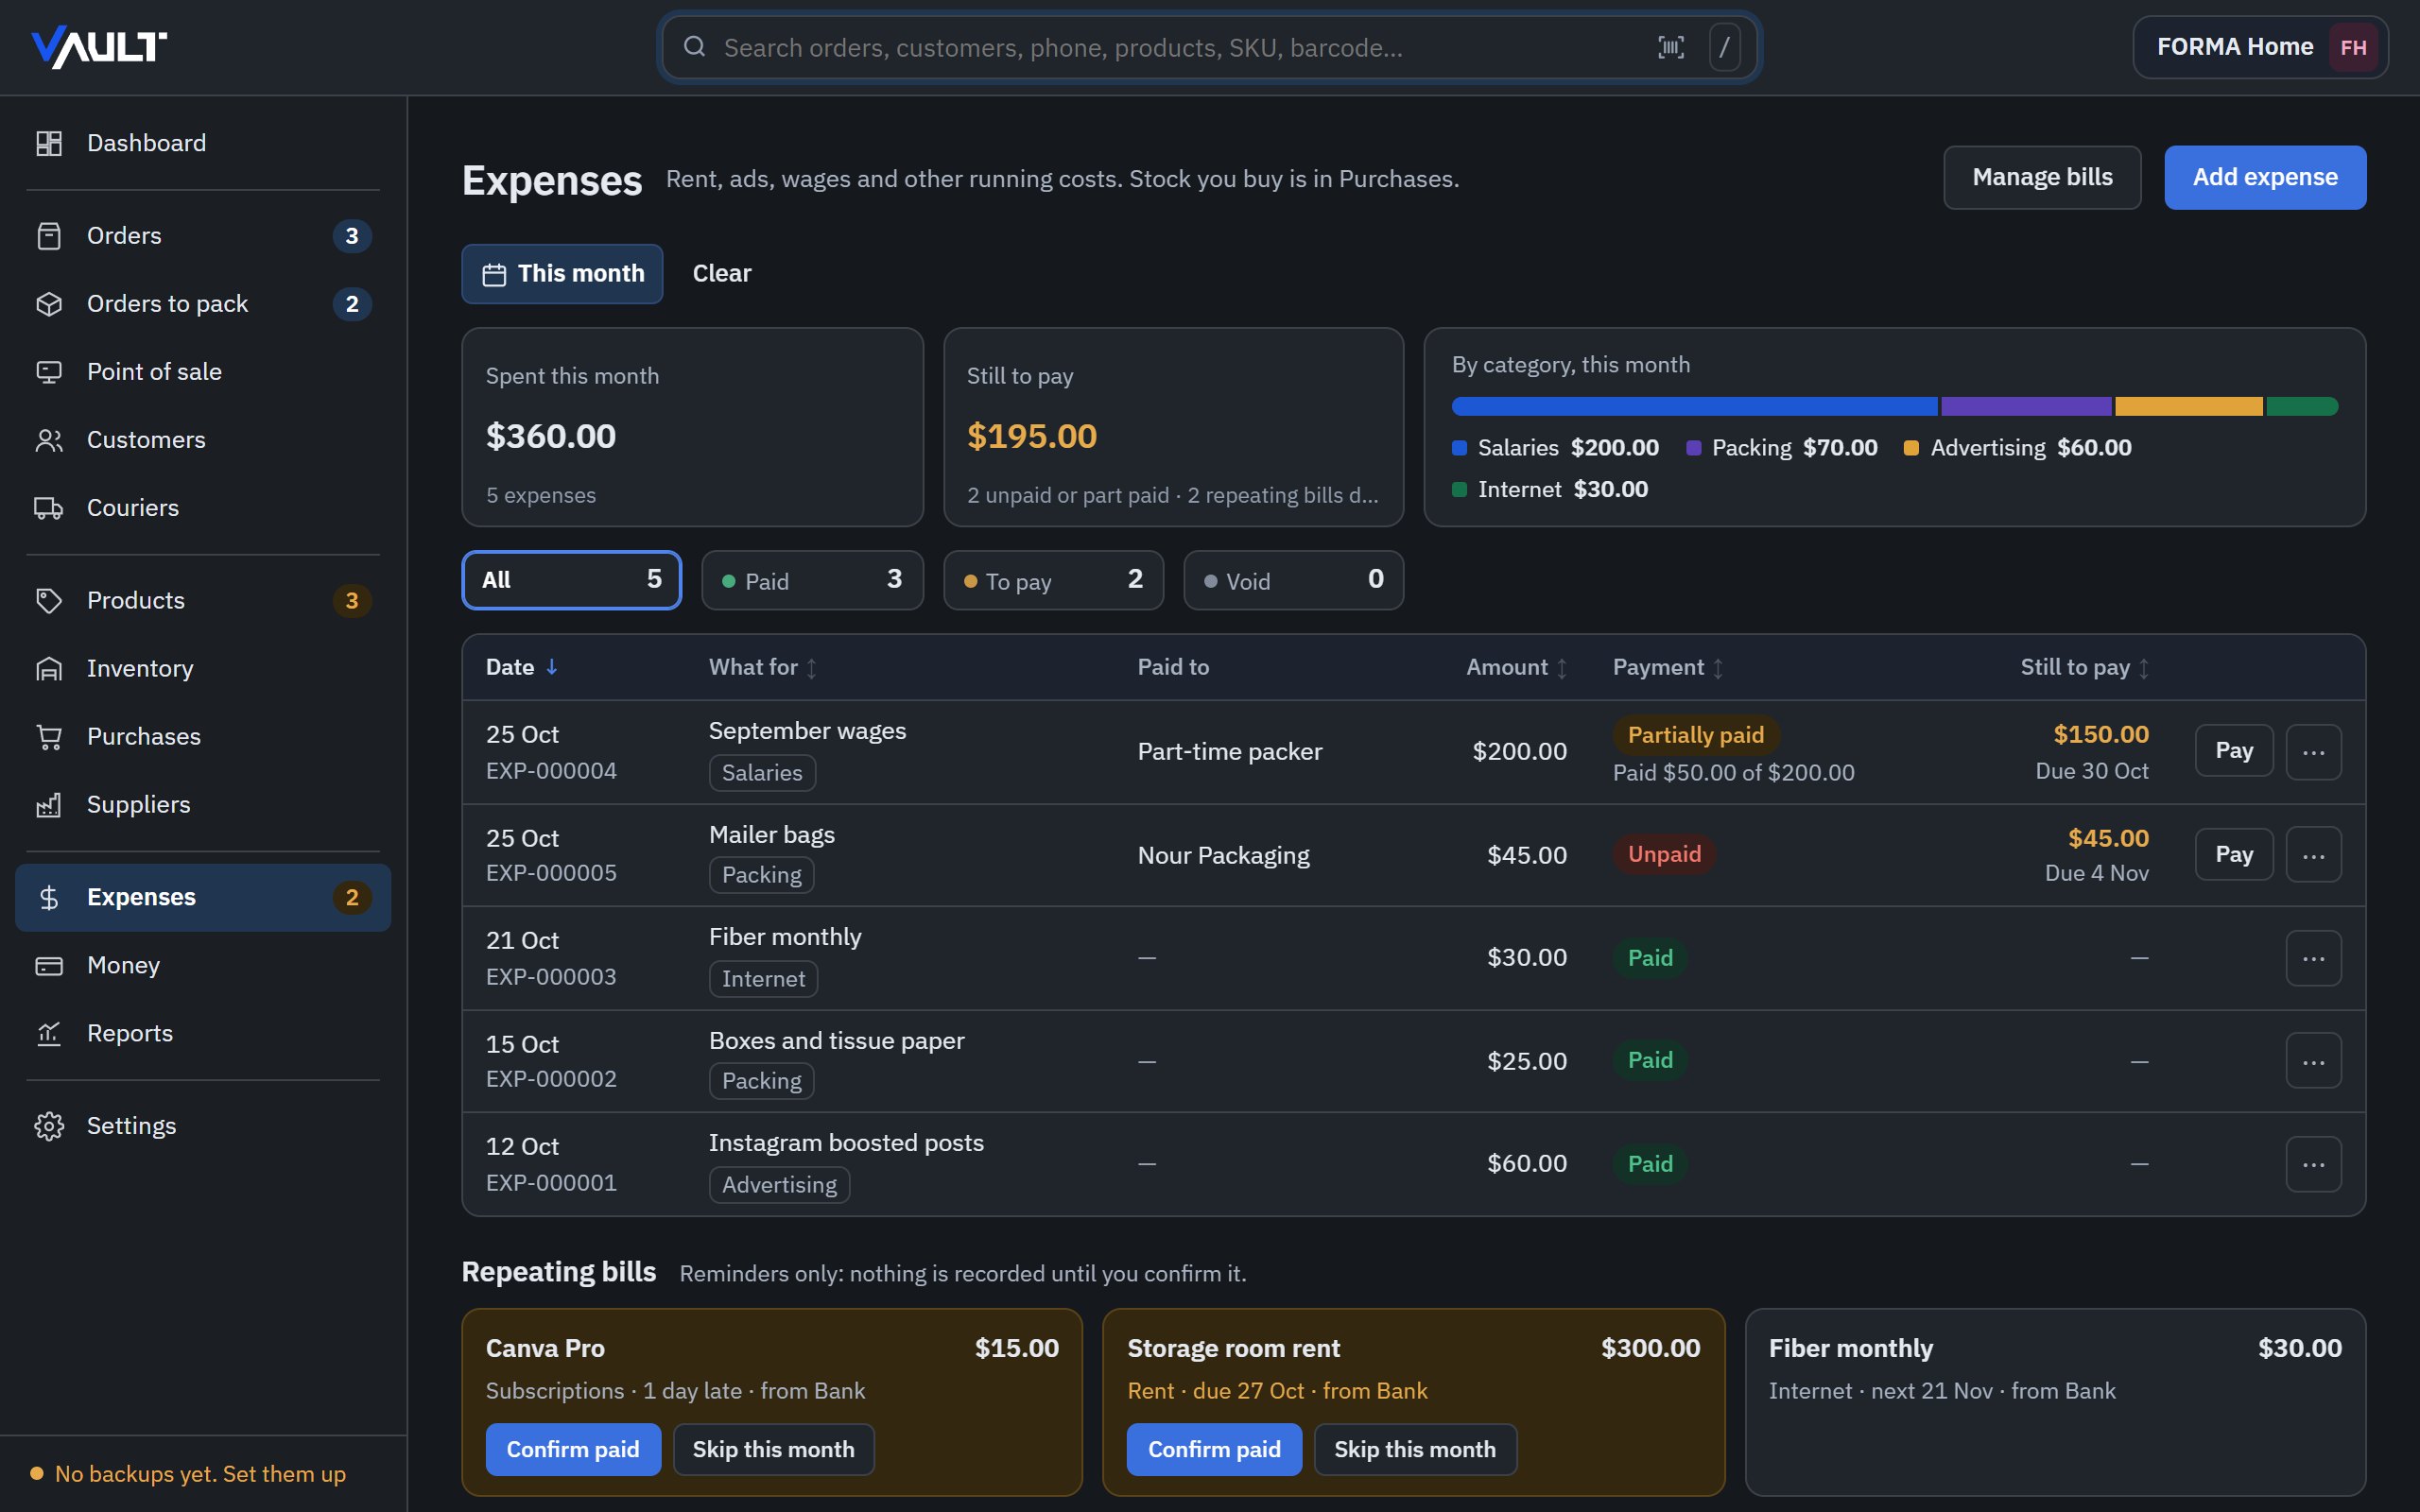The height and width of the screenshot is (1512, 2420).
Task: Click purple Packing segment of category bar
Action: pos(2026,406)
